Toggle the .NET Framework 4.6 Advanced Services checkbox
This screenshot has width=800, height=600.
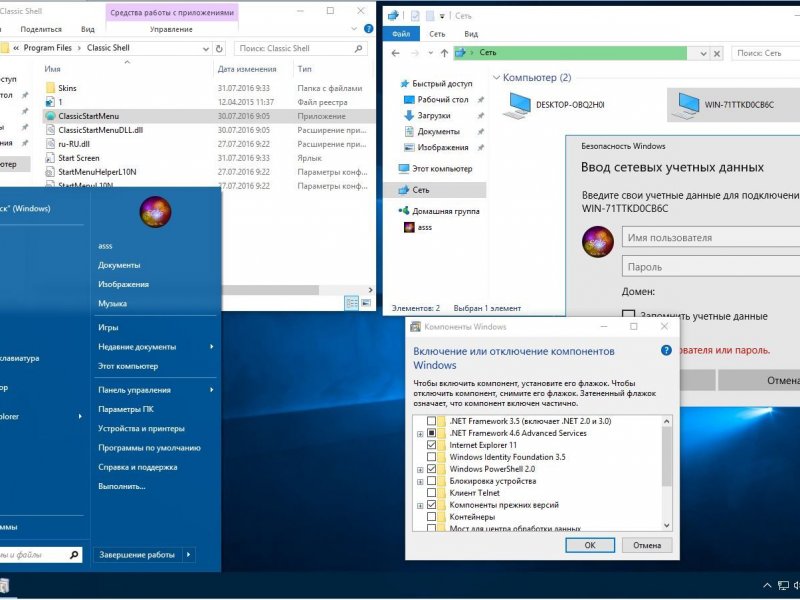(x=431, y=433)
